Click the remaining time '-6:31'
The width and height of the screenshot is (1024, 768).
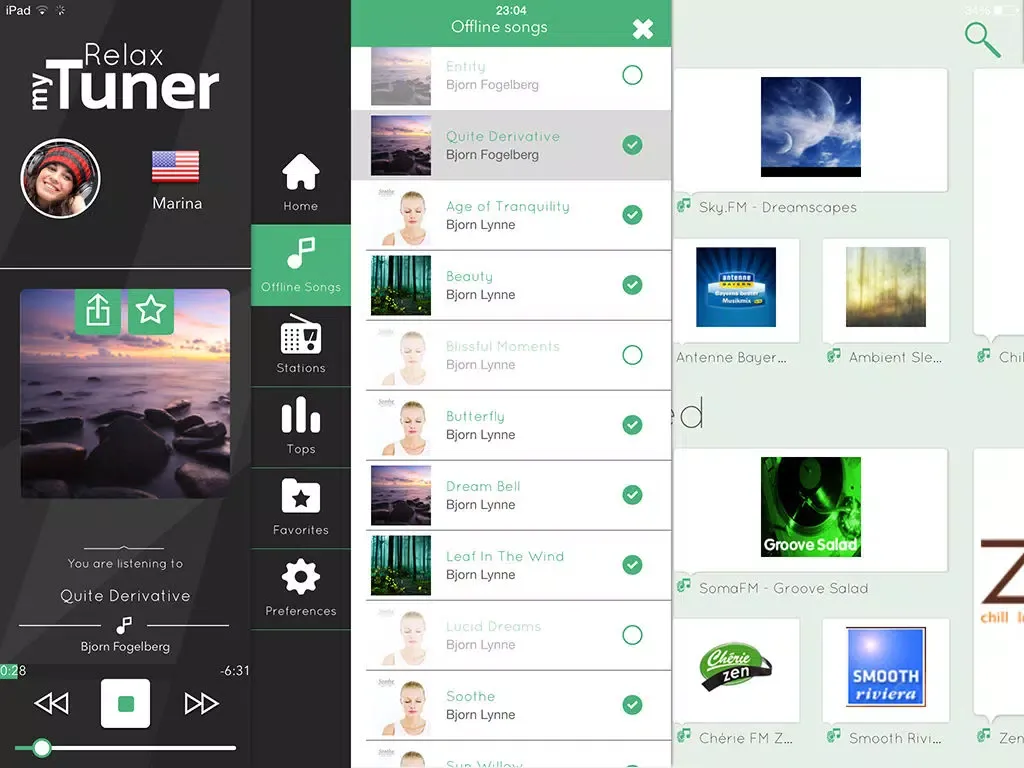click(x=234, y=671)
